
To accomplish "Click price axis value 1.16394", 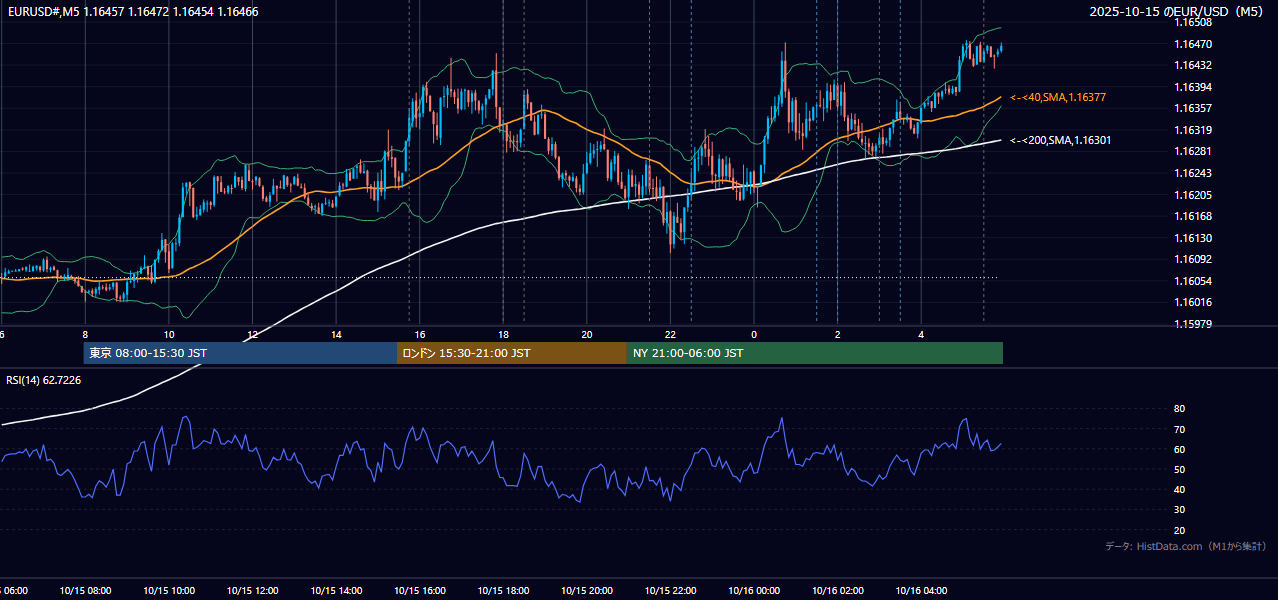I will tap(1193, 87).
